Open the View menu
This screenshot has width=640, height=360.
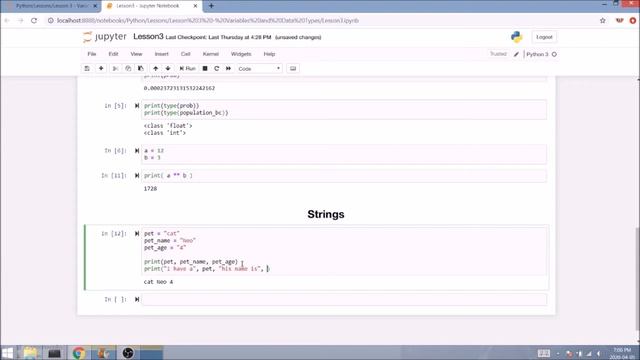(x=136, y=54)
